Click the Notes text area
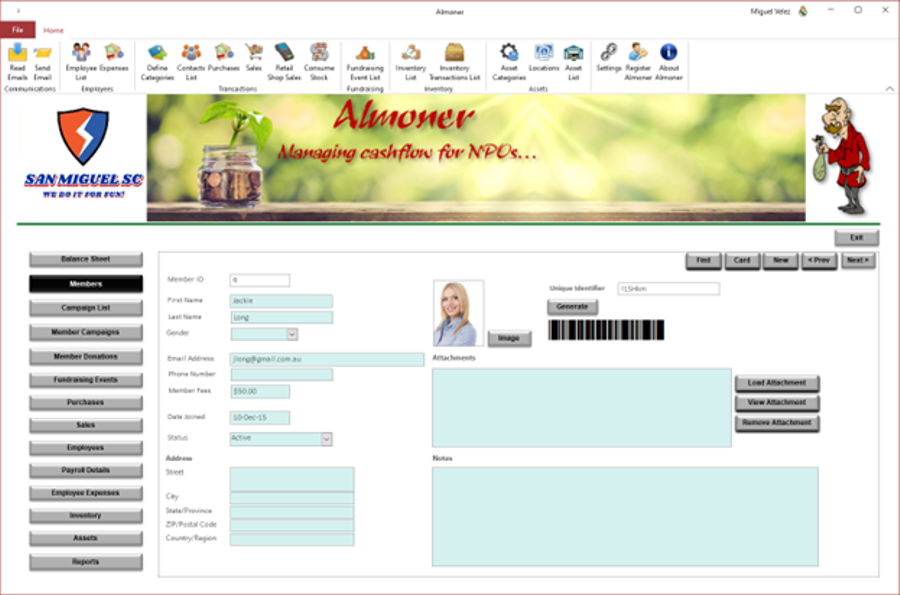The height and width of the screenshot is (595, 900). coord(625,516)
